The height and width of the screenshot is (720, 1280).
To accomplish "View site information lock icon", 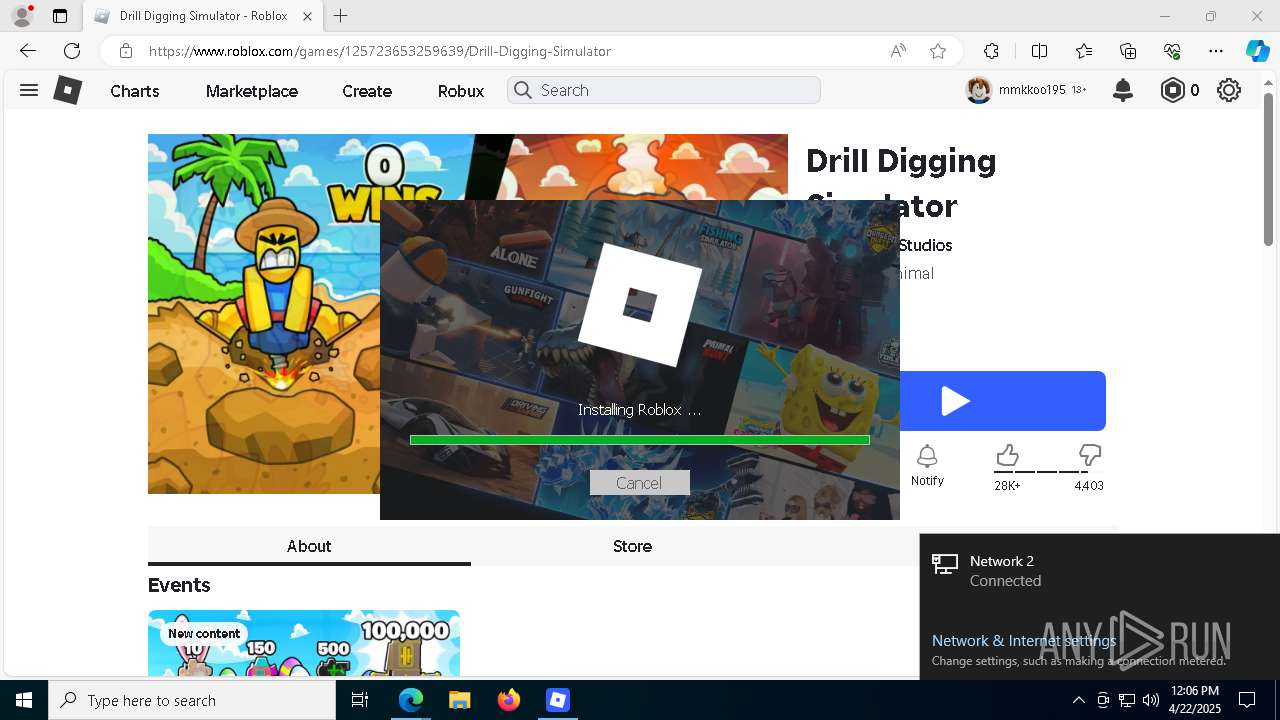I will click(125, 51).
